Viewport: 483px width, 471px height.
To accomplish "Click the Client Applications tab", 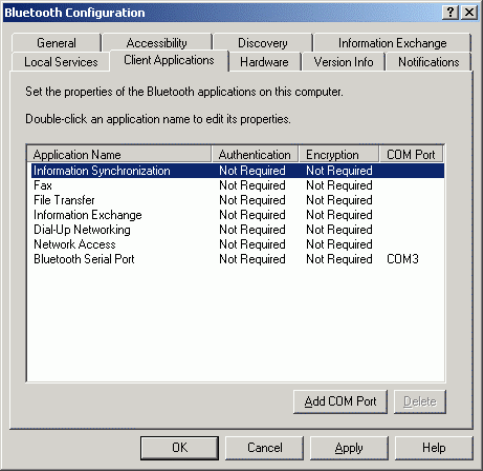I will [x=169, y=60].
